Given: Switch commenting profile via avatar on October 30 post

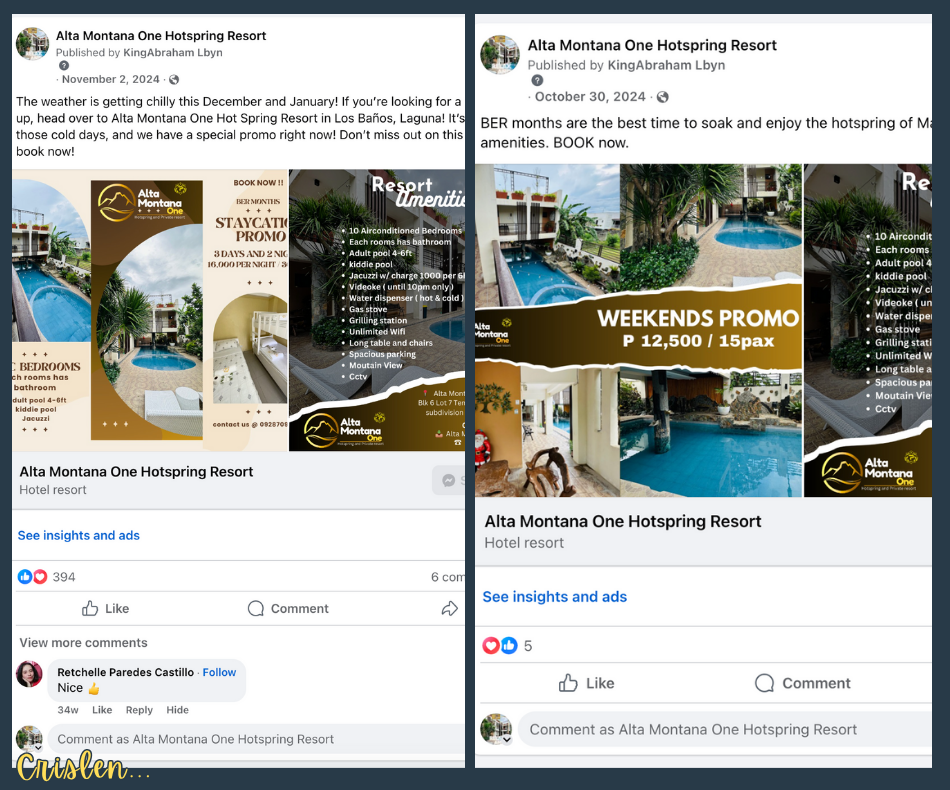Looking at the screenshot, I should 496,729.
